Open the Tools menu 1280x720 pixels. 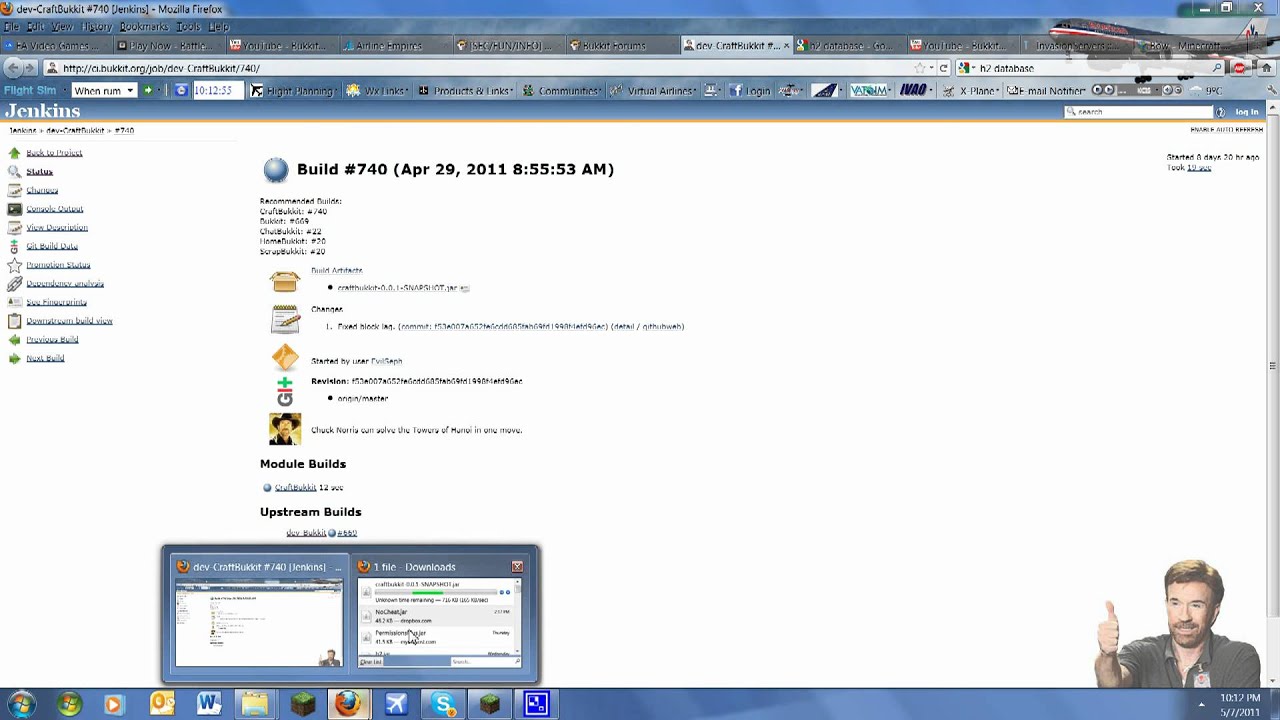(188, 26)
